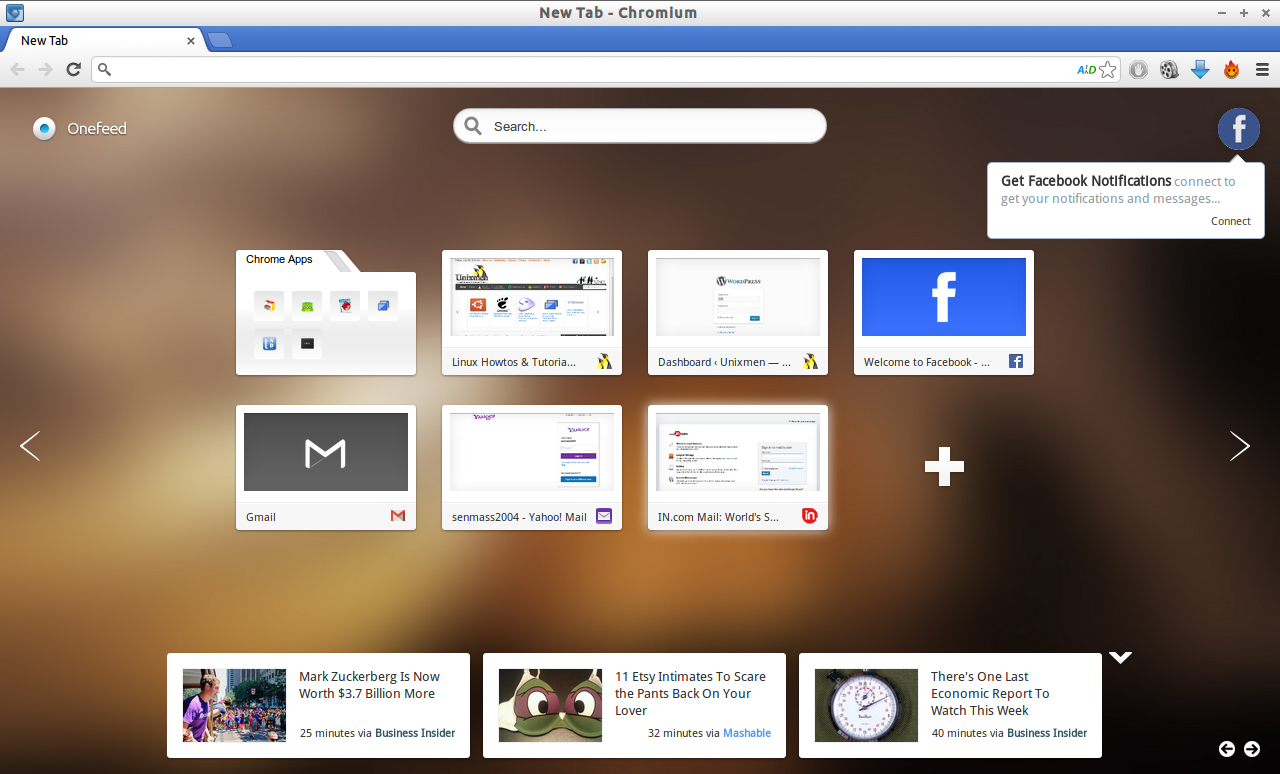This screenshot has width=1280, height=774.
Task: Launch the blue overlapping windows Chrome app
Action: 383,306
